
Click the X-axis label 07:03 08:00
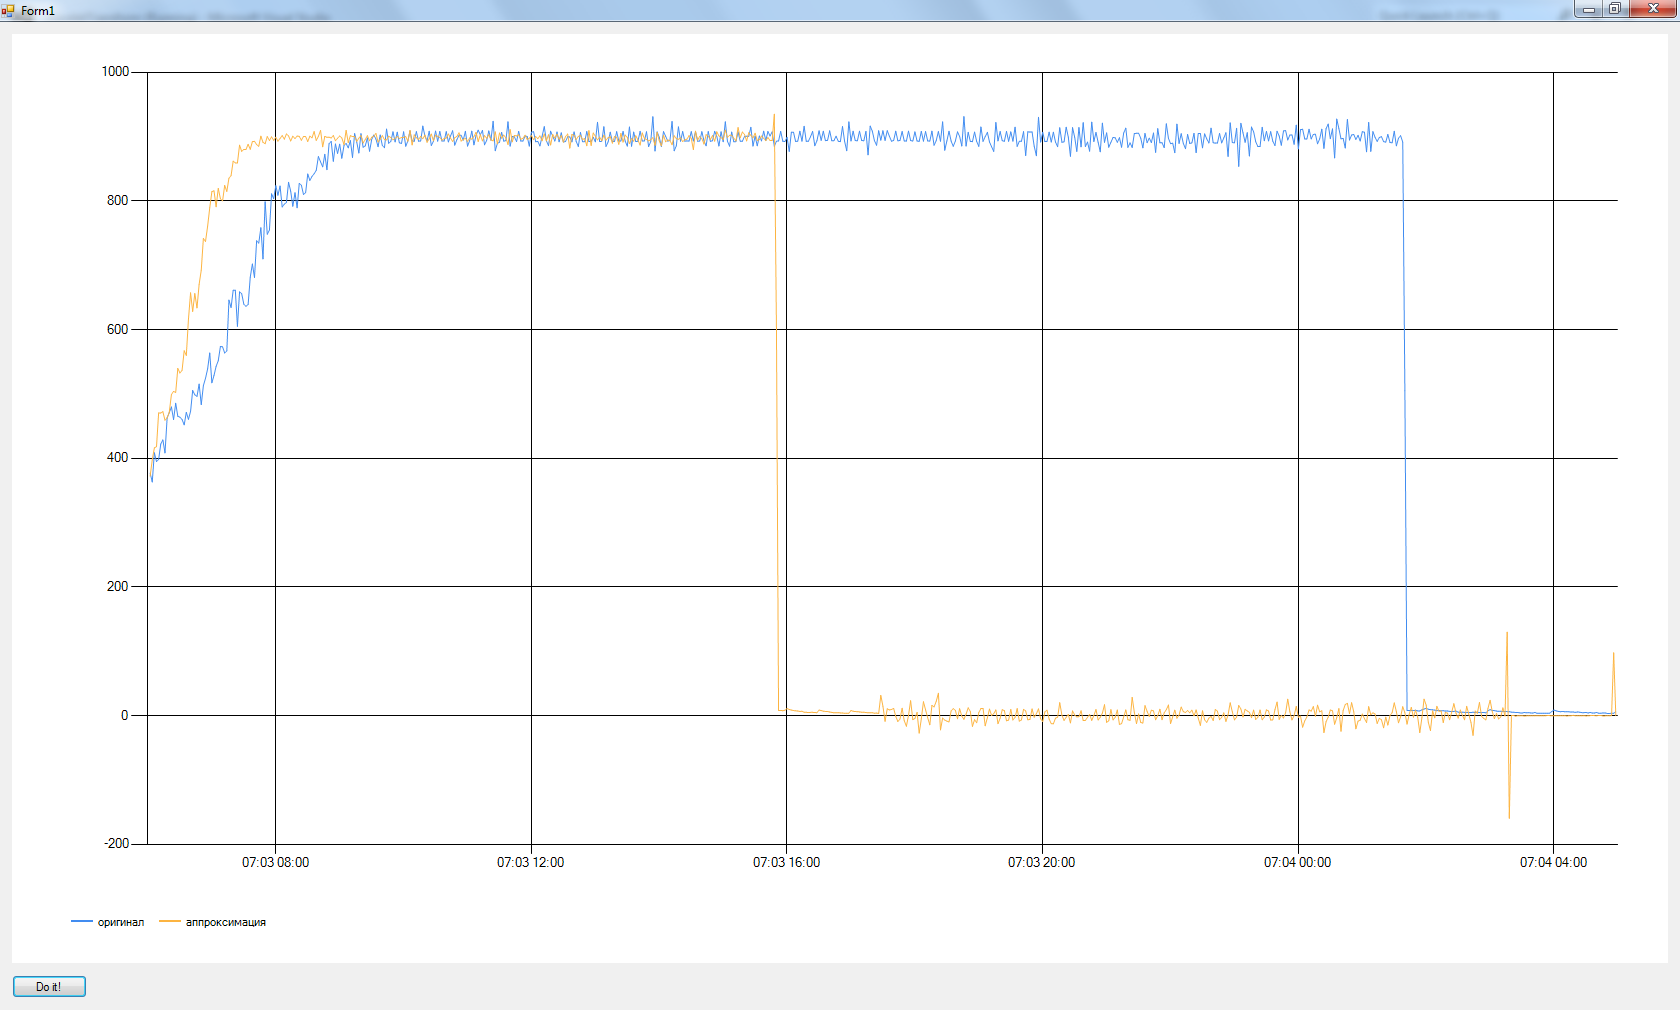coord(275,862)
